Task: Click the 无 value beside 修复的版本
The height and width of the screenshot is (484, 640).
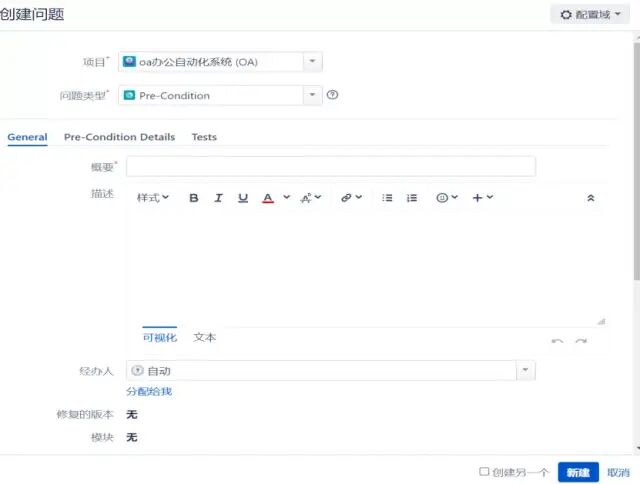Action: click(x=132, y=415)
